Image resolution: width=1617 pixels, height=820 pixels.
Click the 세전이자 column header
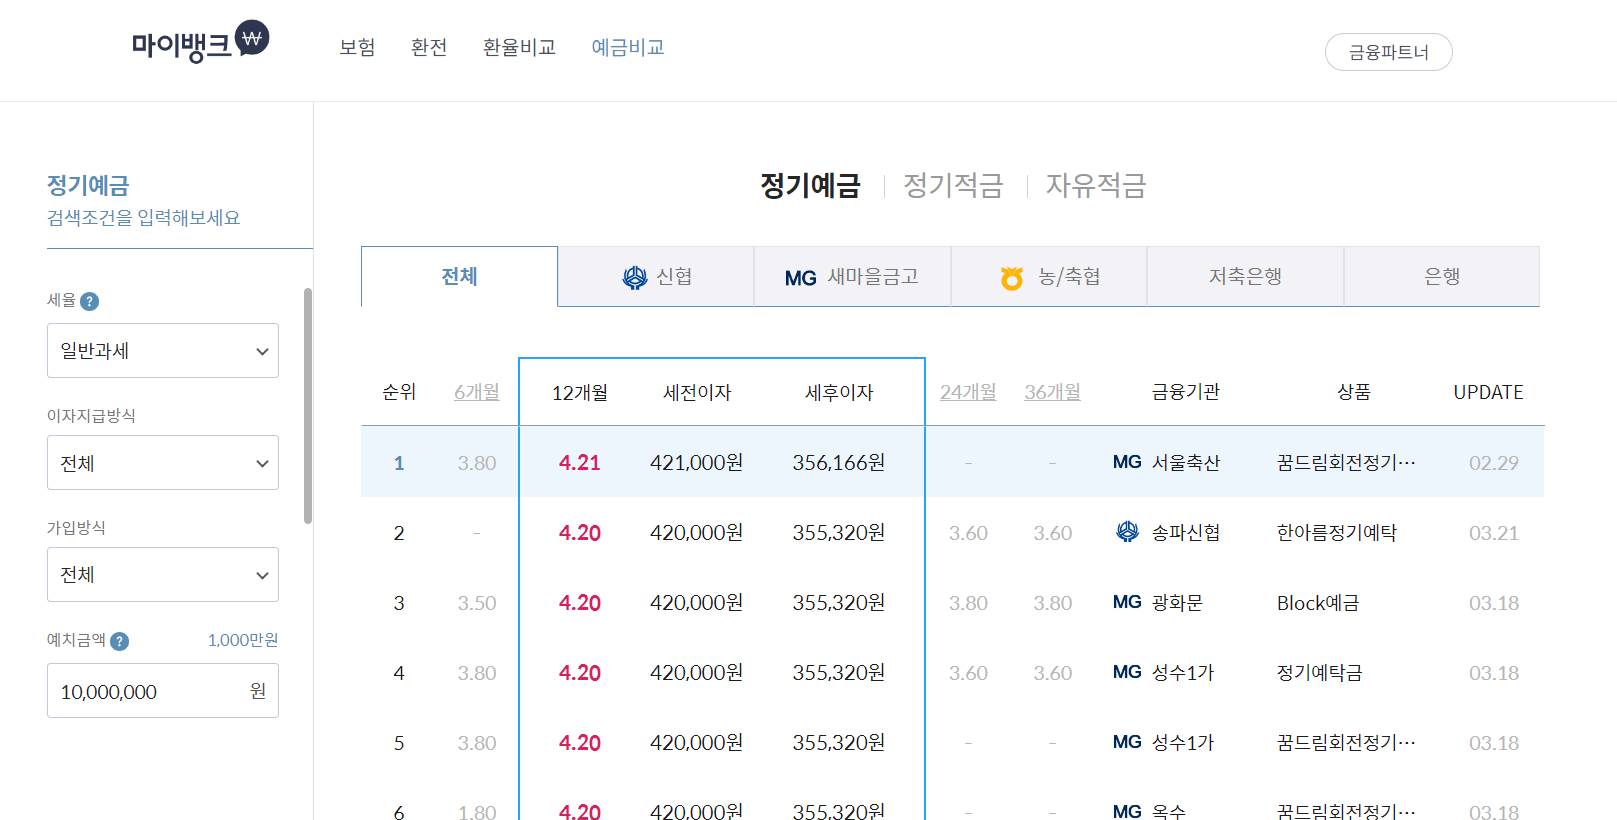click(x=697, y=392)
